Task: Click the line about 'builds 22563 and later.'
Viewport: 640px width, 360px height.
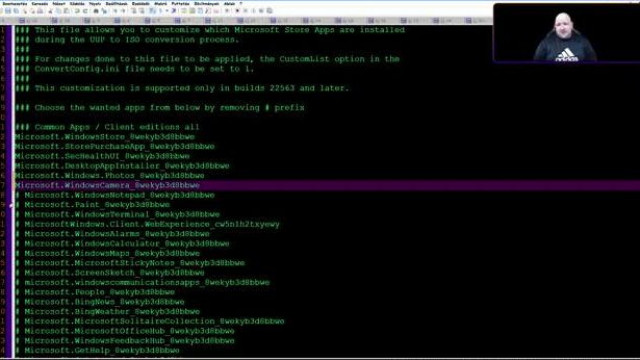Action: coord(182,88)
